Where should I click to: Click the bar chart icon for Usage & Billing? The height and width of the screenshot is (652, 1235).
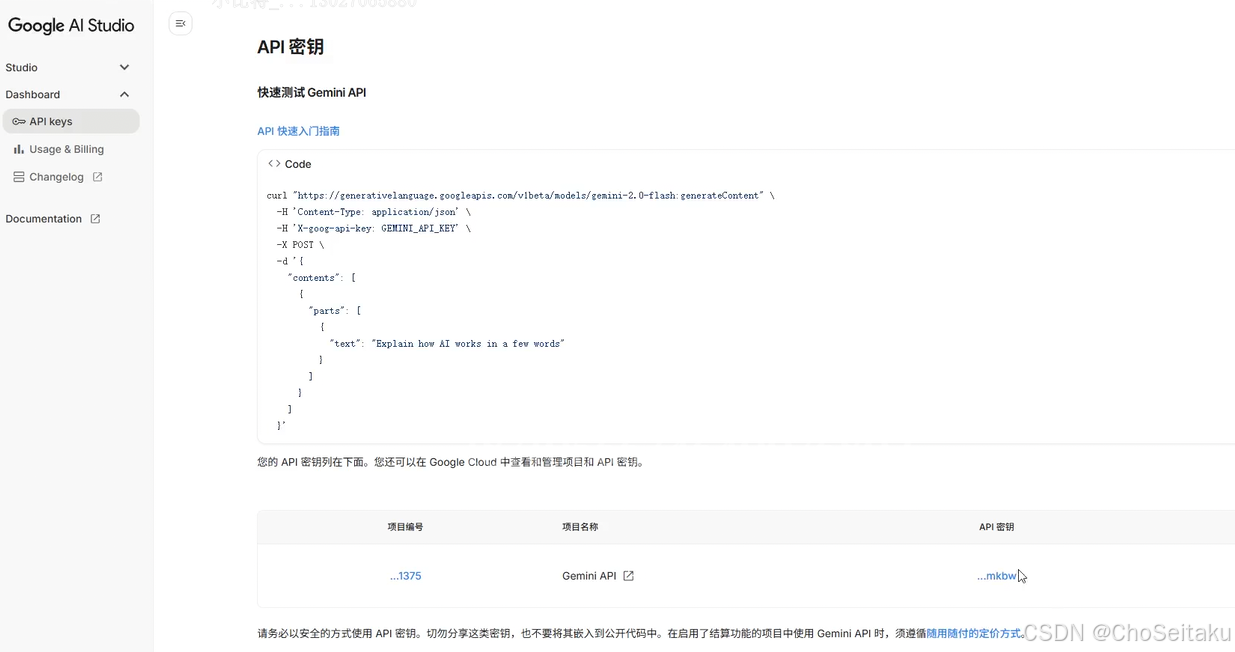point(19,149)
